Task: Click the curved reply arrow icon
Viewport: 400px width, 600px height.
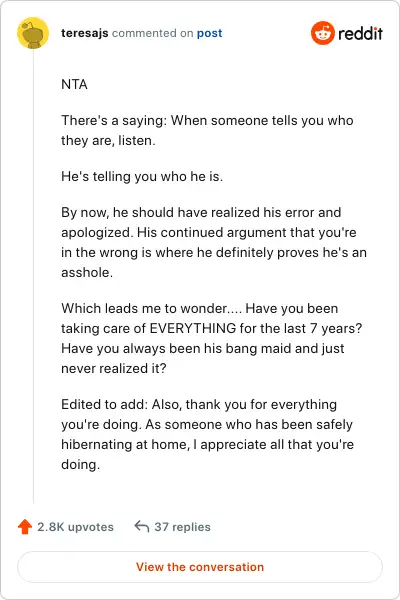Action: point(142,527)
